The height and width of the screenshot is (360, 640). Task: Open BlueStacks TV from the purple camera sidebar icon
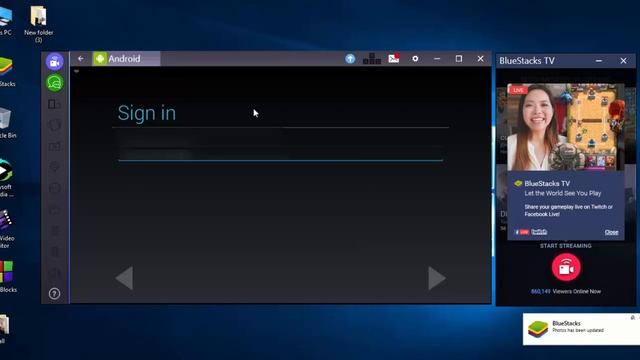tap(54, 62)
